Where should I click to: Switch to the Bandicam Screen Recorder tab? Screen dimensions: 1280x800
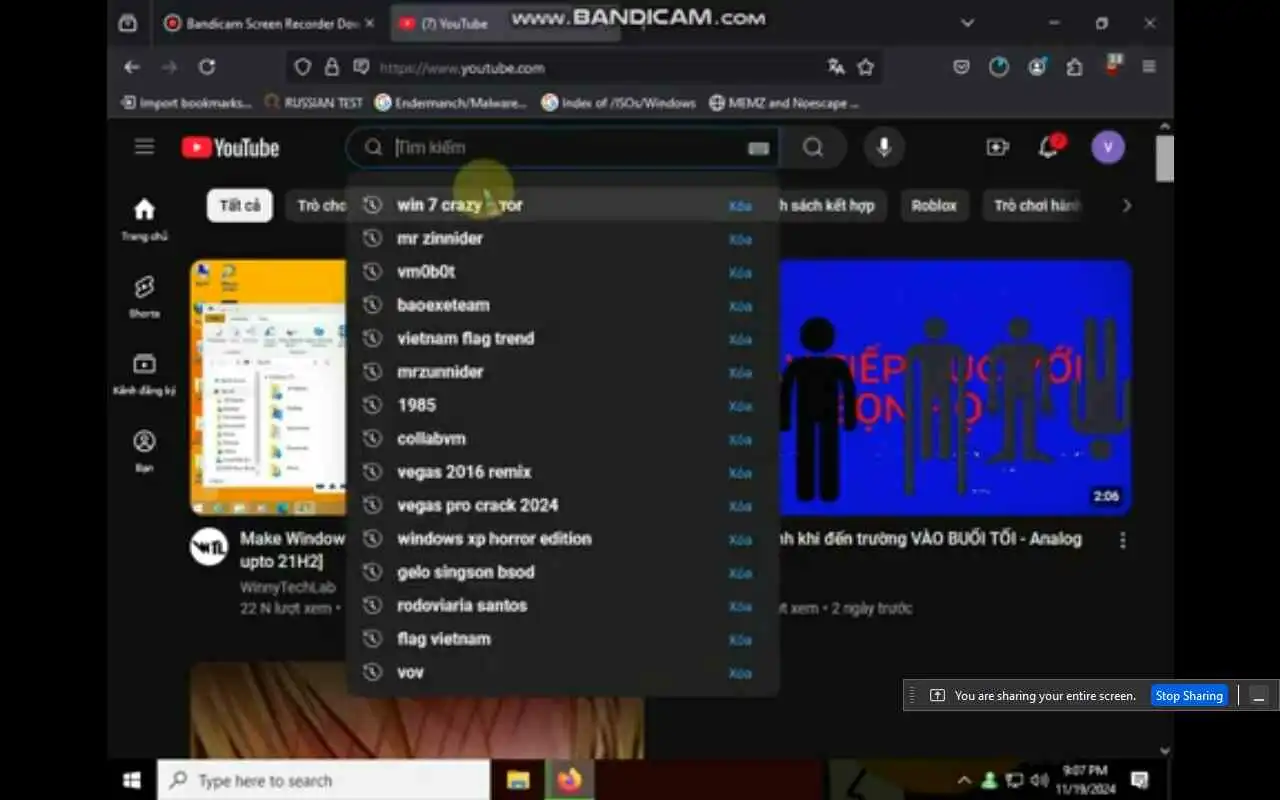(269, 23)
